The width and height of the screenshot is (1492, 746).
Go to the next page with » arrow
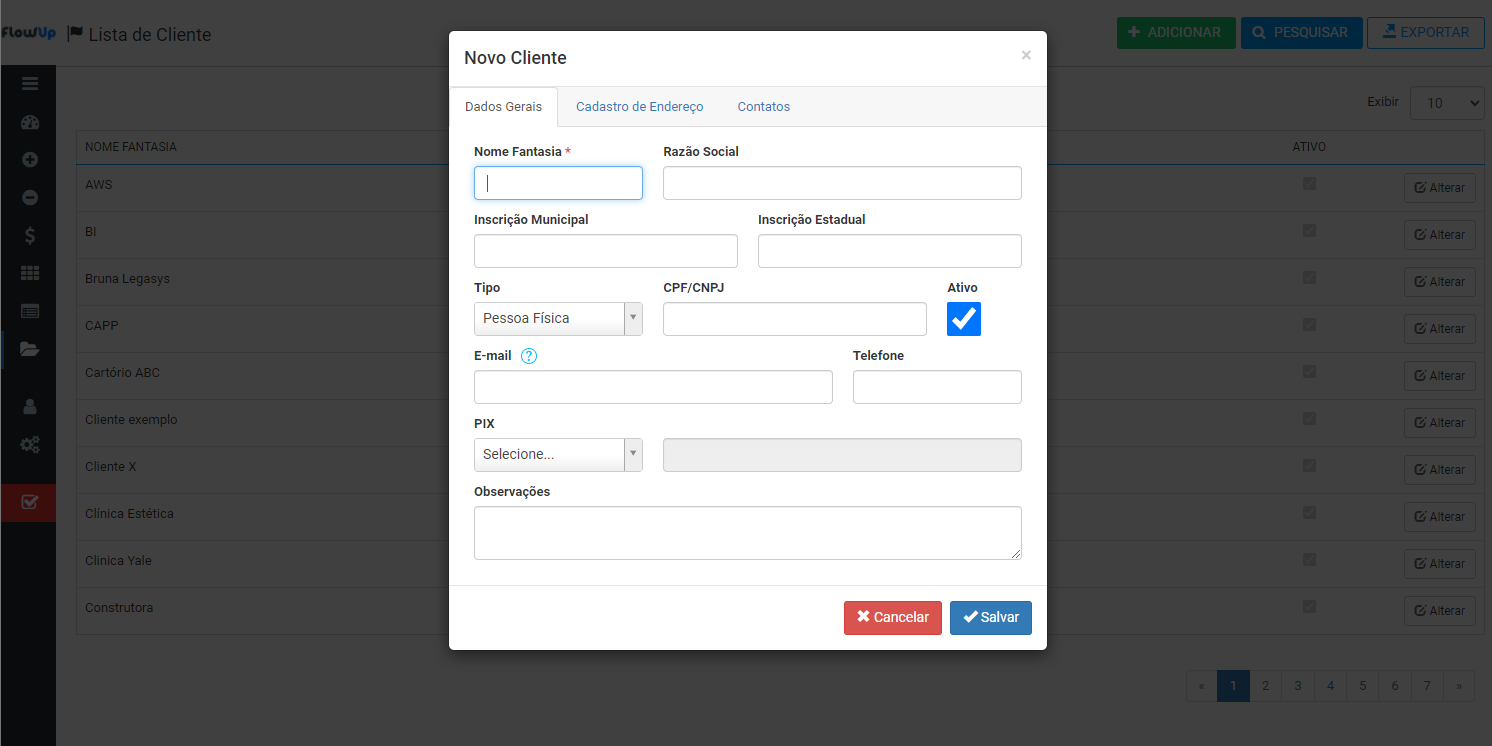click(x=1459, y=686)
